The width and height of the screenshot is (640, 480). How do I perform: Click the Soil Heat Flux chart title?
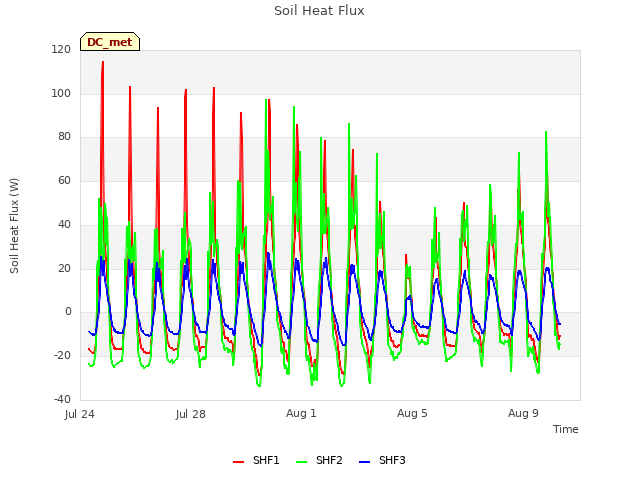(319, 11)
